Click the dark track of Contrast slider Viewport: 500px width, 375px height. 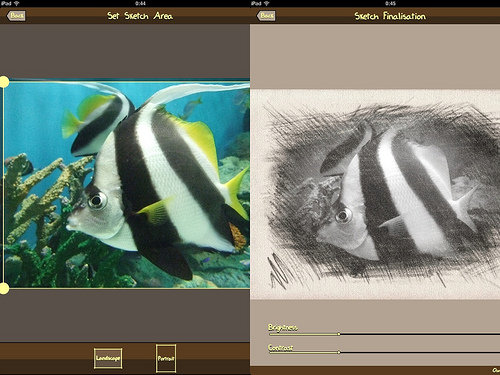[x=420, y=352]
